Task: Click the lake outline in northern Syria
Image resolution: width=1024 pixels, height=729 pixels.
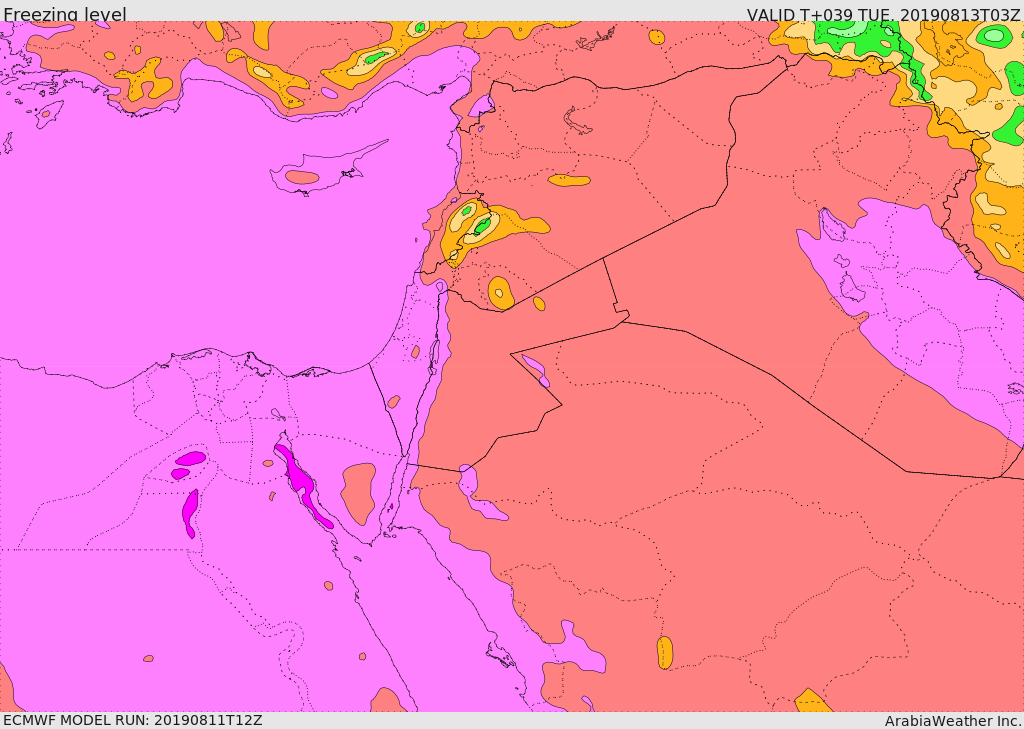Action: [x=578, y=122]
